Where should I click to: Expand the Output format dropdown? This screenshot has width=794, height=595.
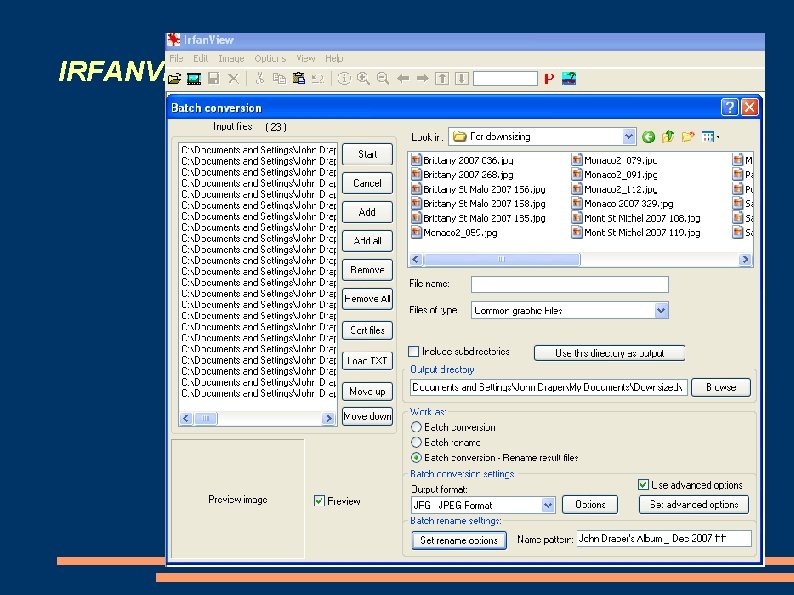(x=548, y=505)
